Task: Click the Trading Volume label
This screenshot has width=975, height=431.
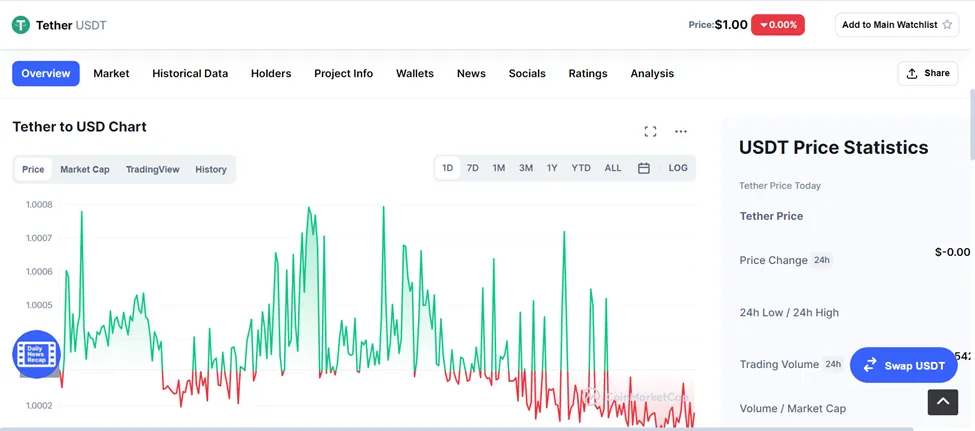Action: (779, 364)
